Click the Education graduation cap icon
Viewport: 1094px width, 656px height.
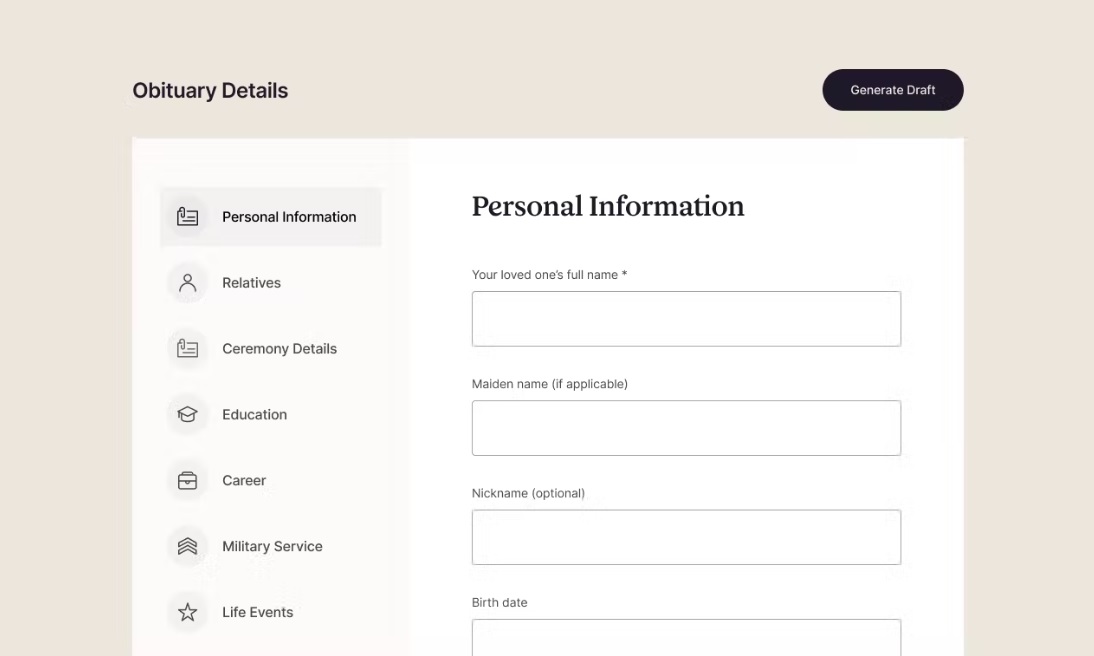coord(187,415)
